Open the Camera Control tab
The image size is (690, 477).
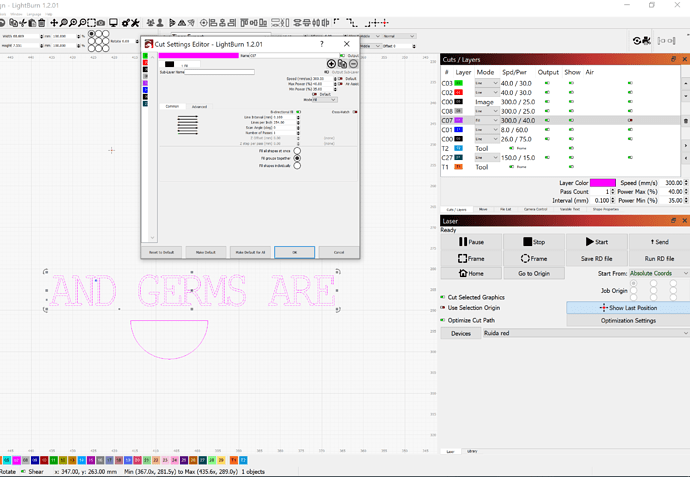pyautogui.click(x=535, y=209)
